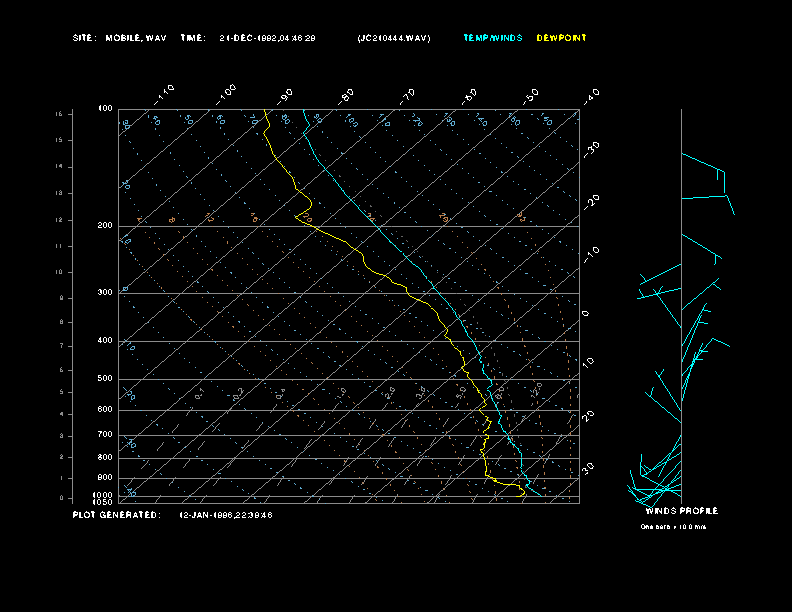
Task: Click the -80 temperature axis label
Action: coord(346,96)
